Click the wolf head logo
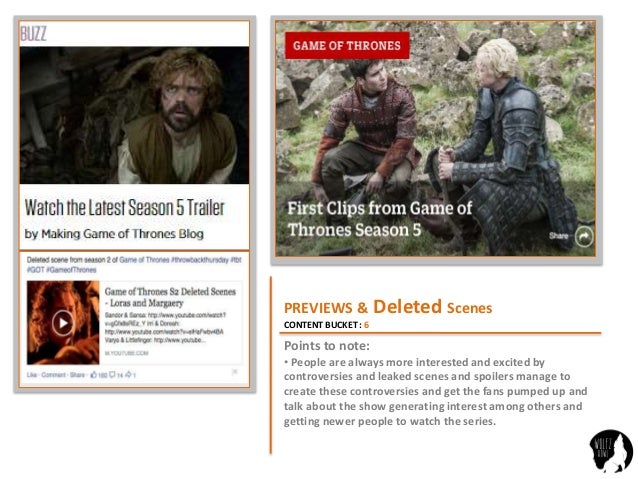The width and height of the screenshot is (638, 479). (611, 451)
